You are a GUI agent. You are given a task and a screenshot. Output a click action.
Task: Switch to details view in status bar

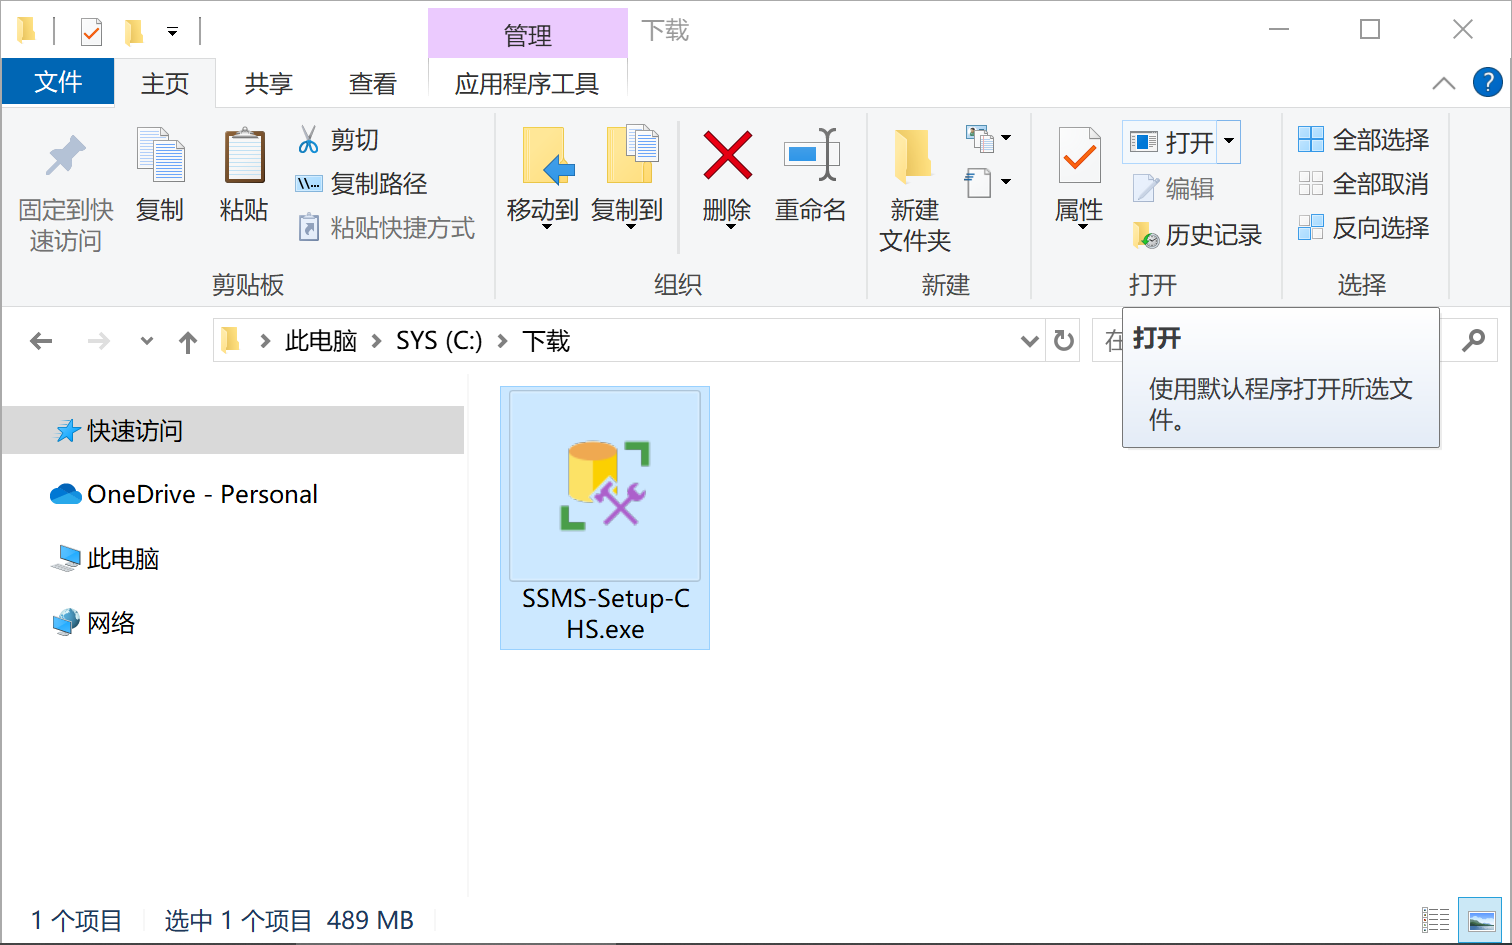coord(1436,920)
